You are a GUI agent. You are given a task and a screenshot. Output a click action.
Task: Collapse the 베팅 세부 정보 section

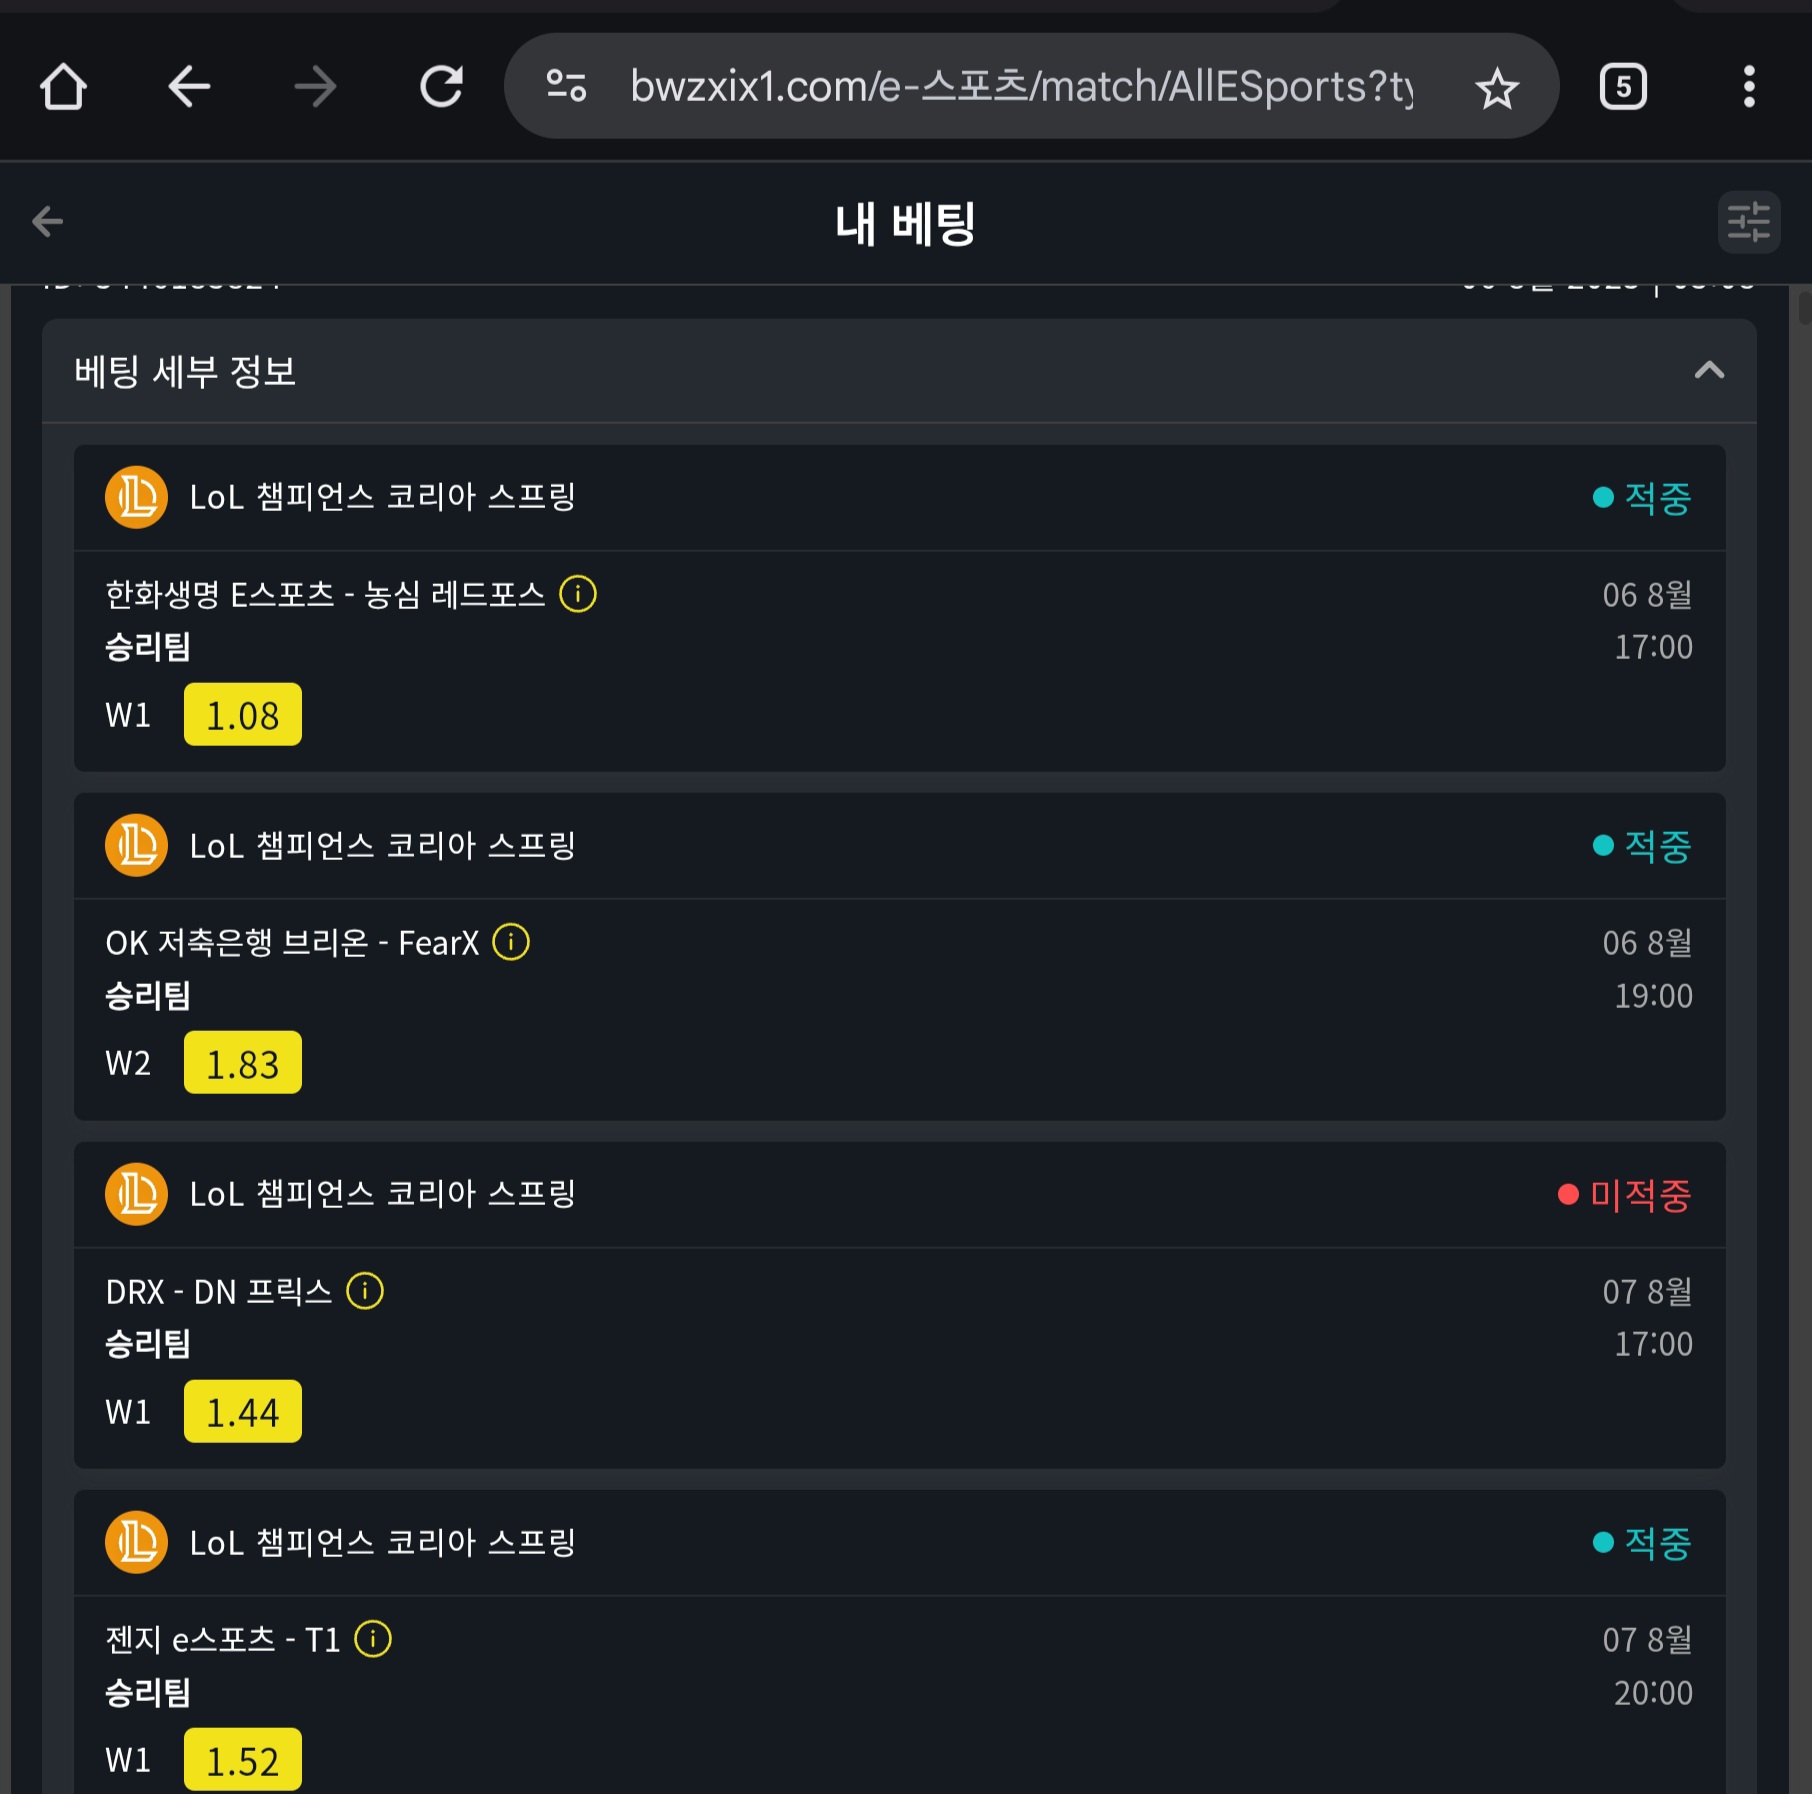tap(1709, 371)
